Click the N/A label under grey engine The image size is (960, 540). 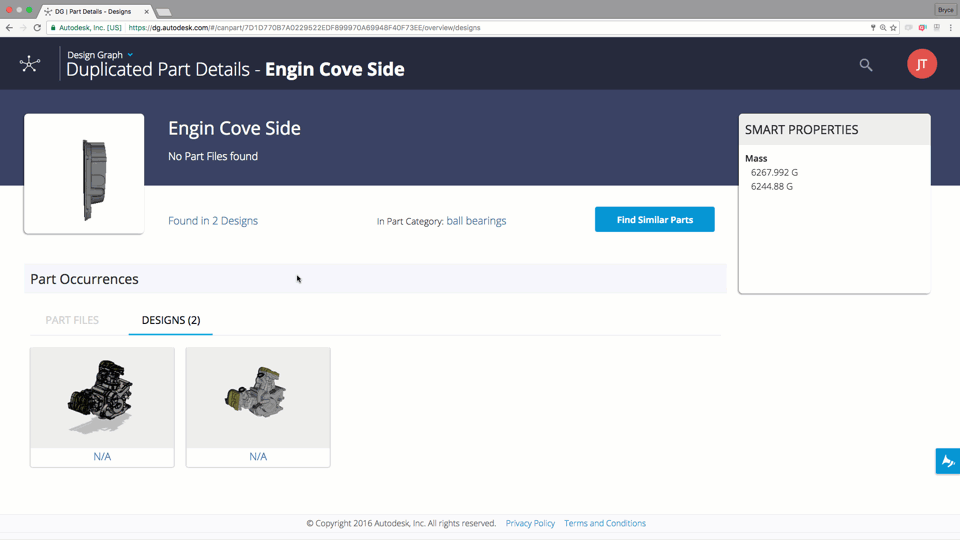(x=258, y=456)
